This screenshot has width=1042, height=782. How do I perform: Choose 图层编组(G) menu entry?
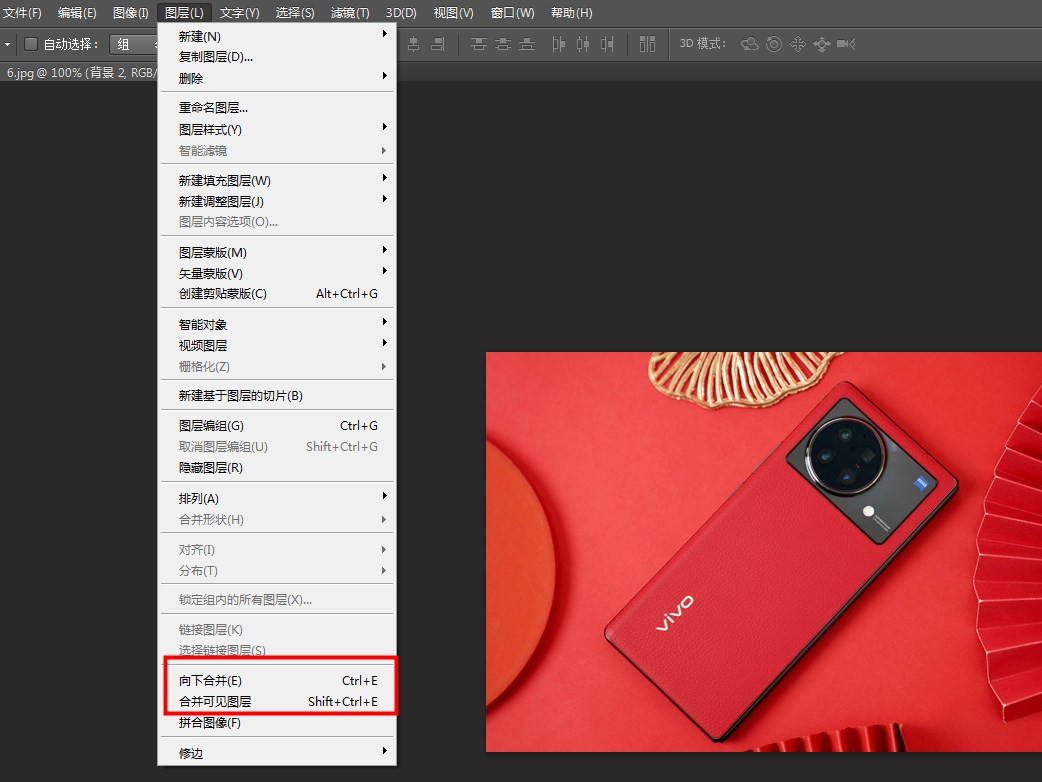click(276, 426)
